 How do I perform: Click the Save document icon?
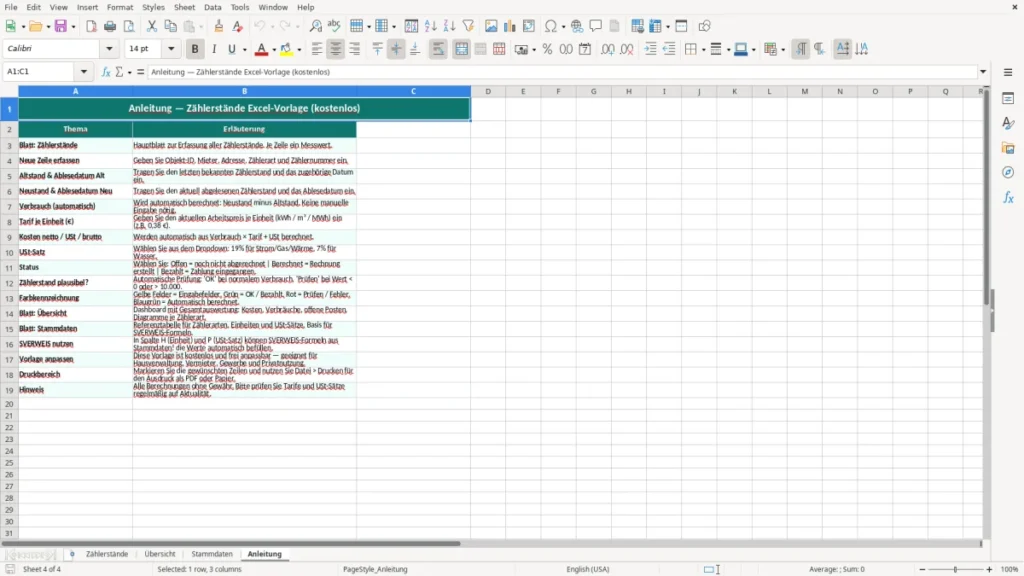click(61, 26)
